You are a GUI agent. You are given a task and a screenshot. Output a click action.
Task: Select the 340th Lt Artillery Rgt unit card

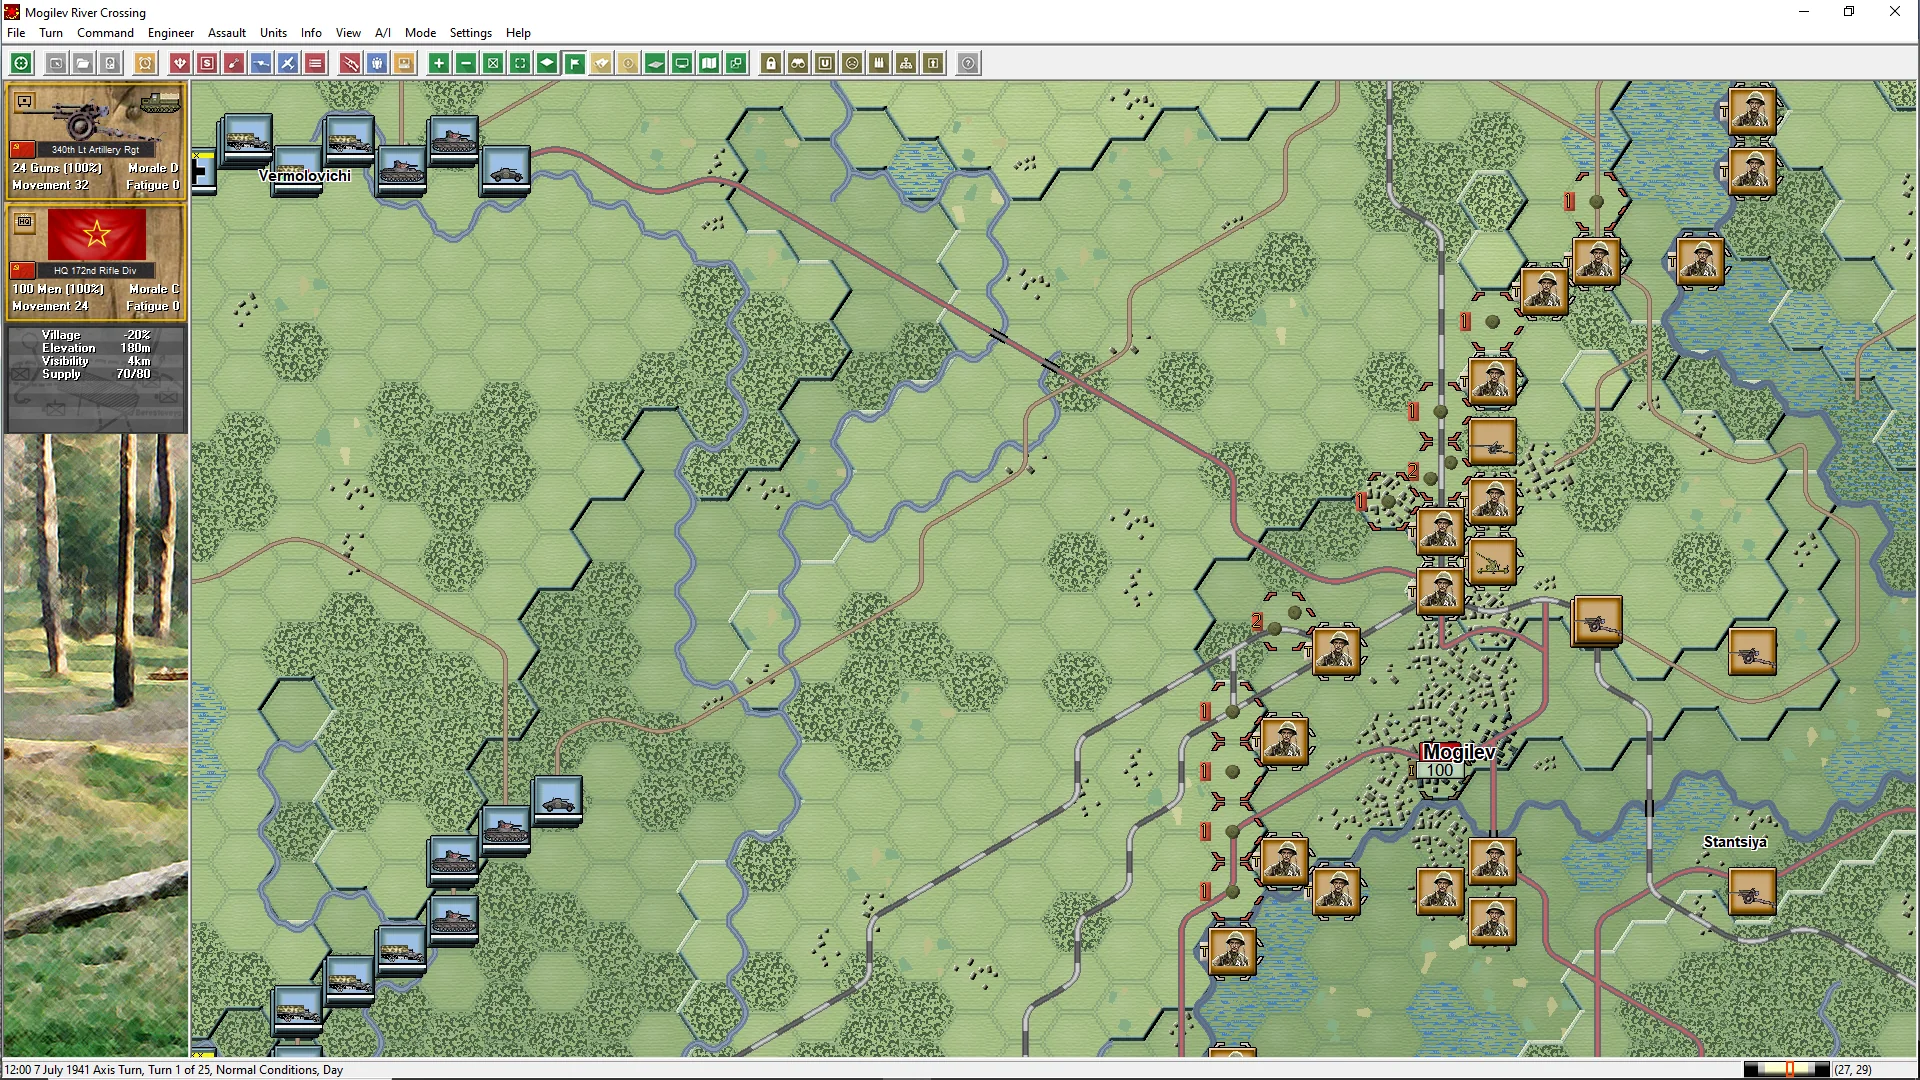click(96, 141)
